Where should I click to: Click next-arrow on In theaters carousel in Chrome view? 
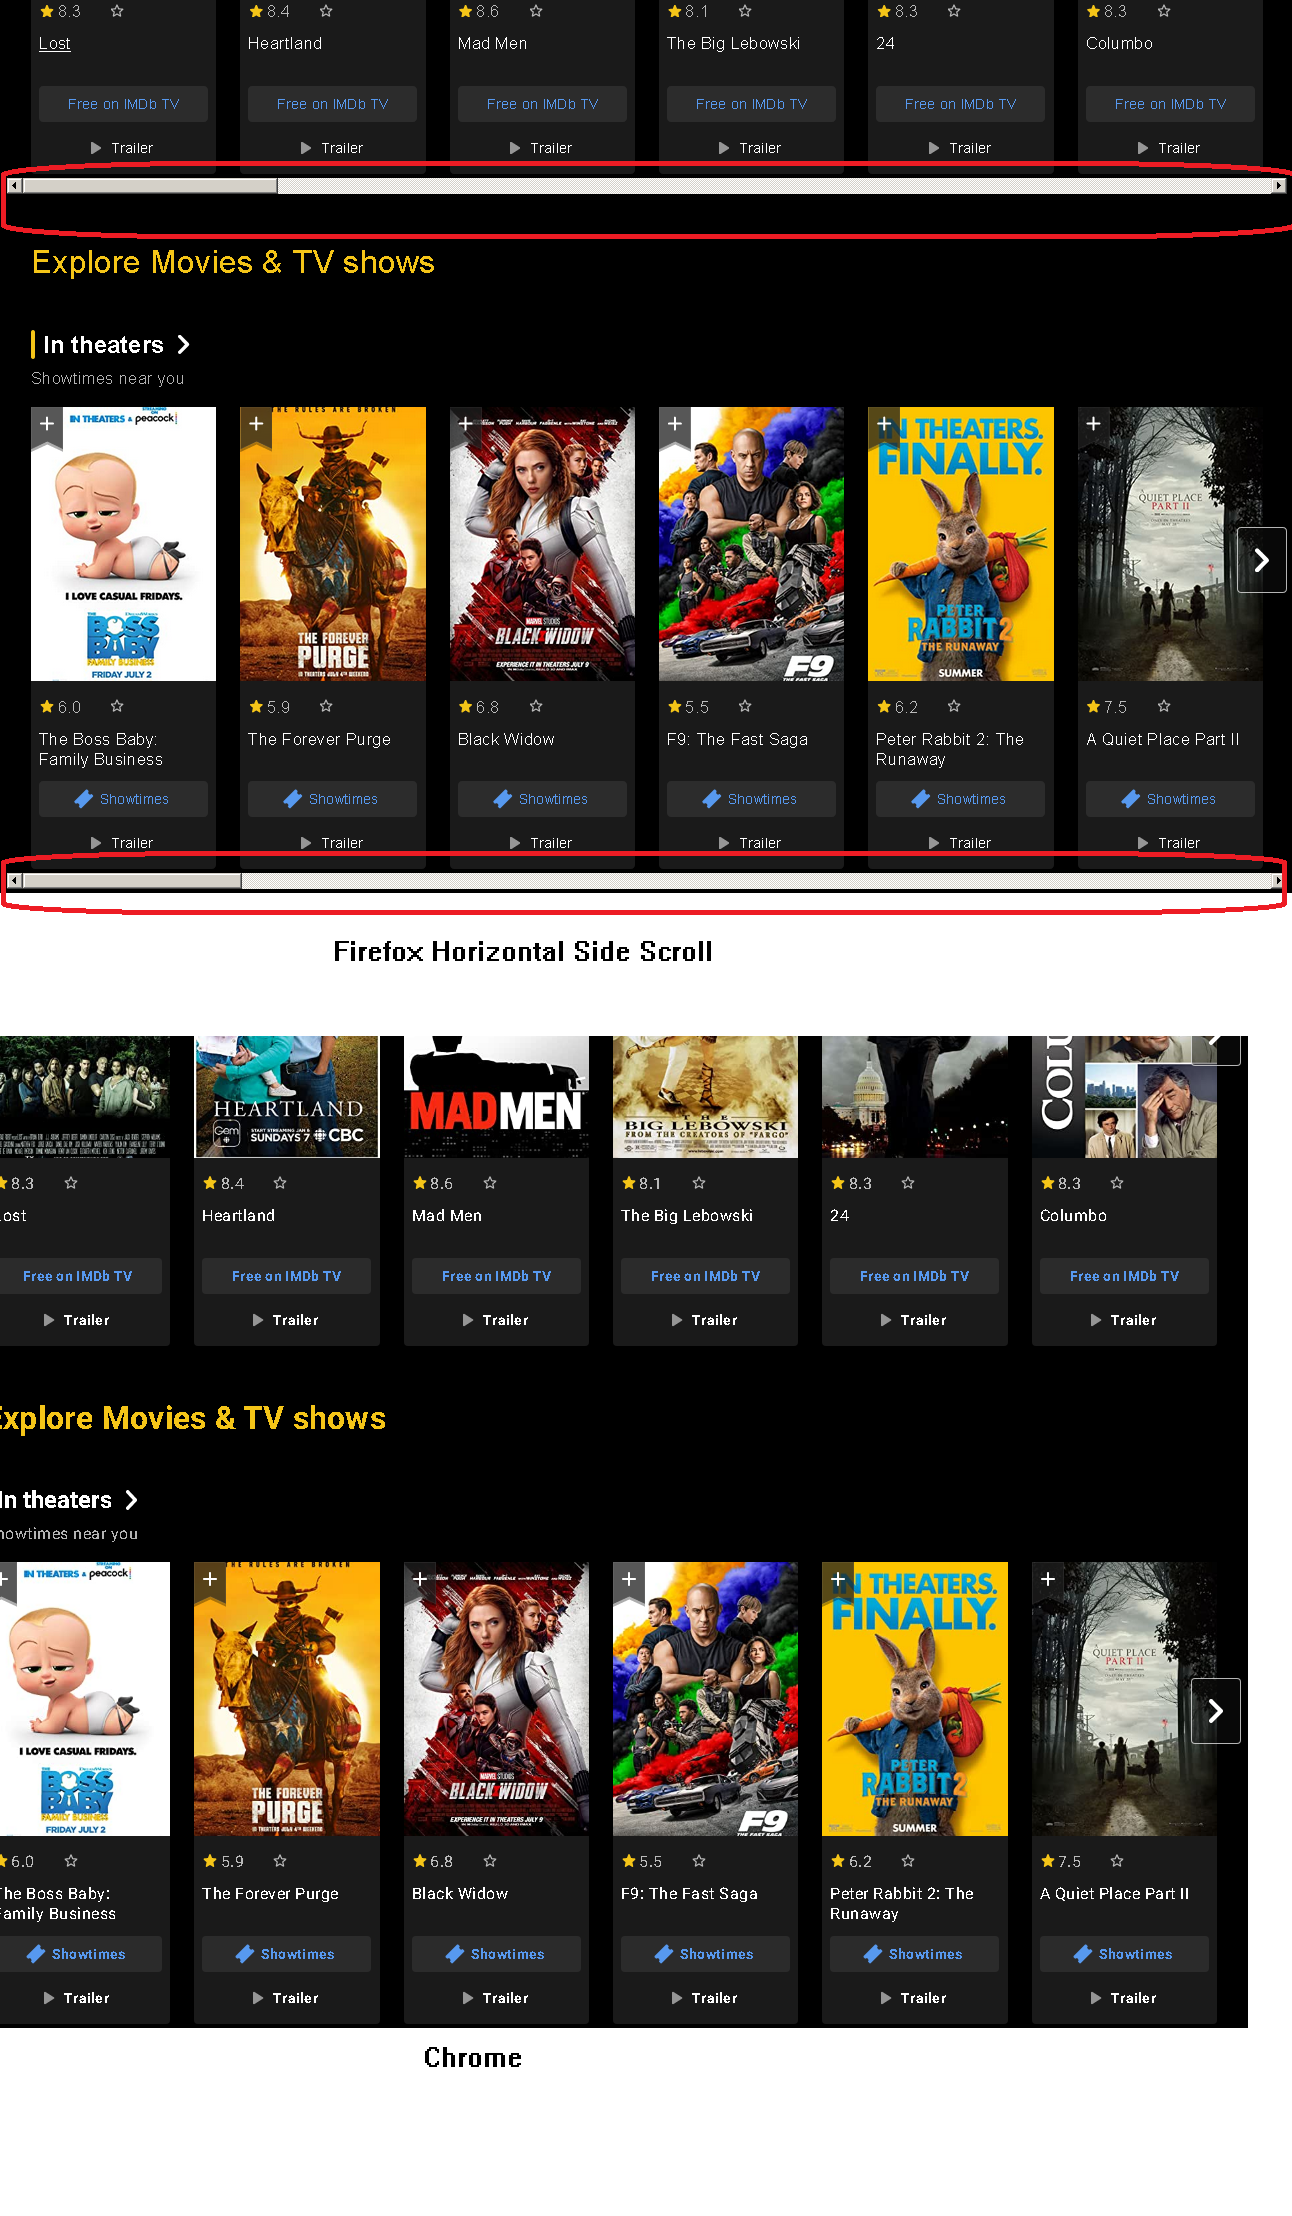pos(1215,1711)
